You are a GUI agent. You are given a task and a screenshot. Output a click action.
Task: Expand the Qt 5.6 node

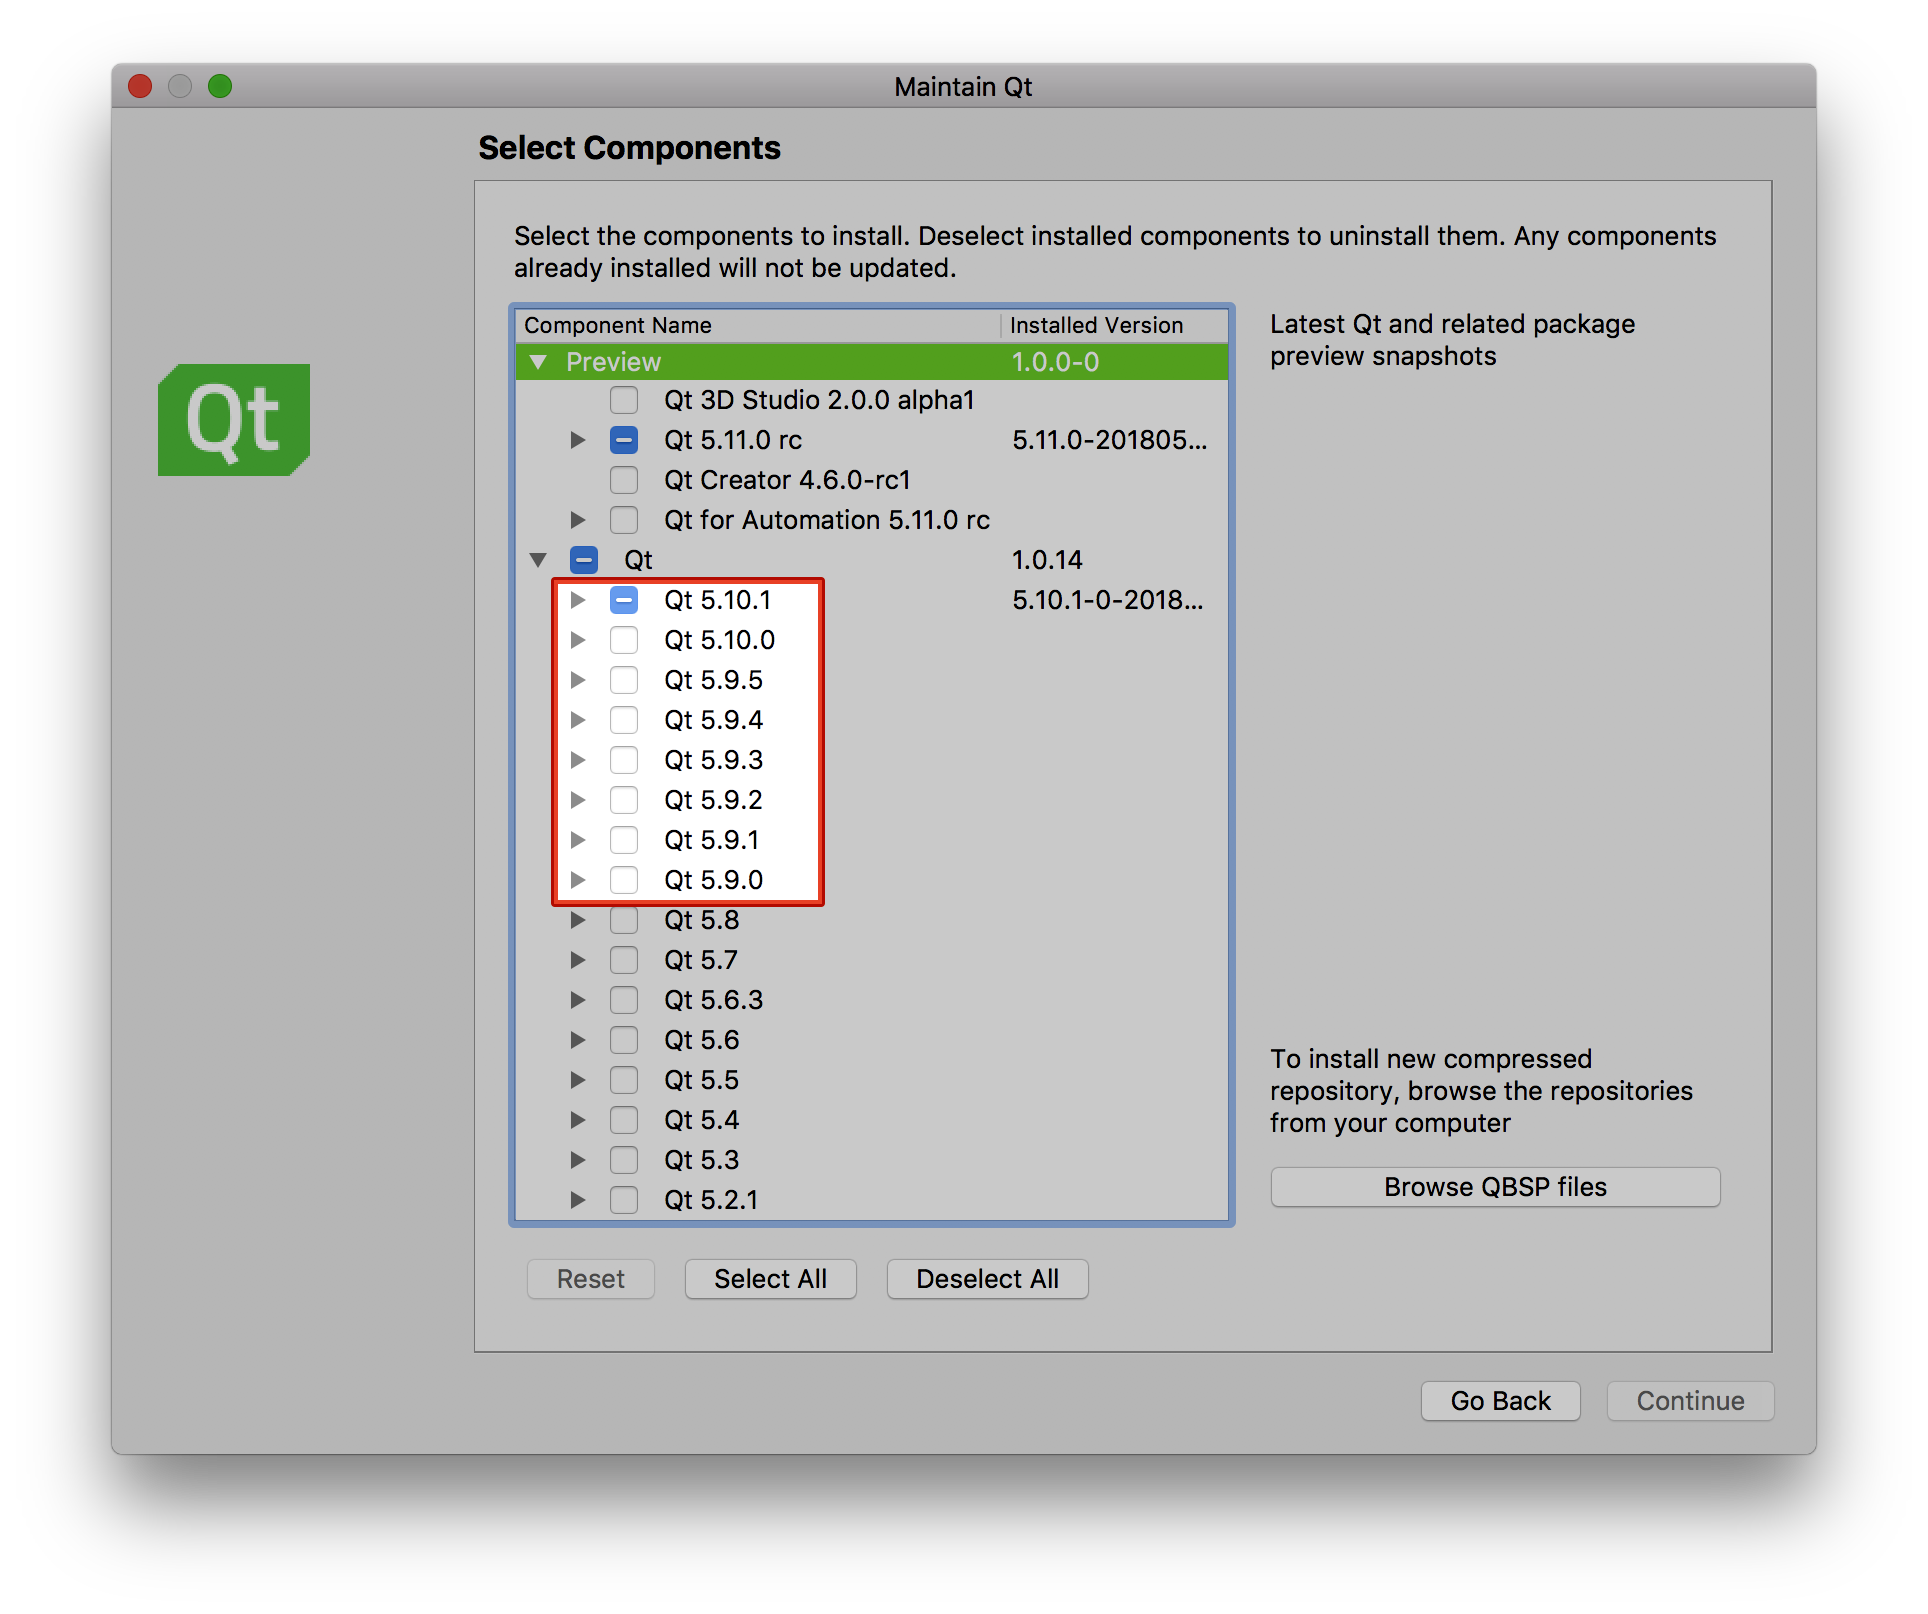(x=578, y=1040)
